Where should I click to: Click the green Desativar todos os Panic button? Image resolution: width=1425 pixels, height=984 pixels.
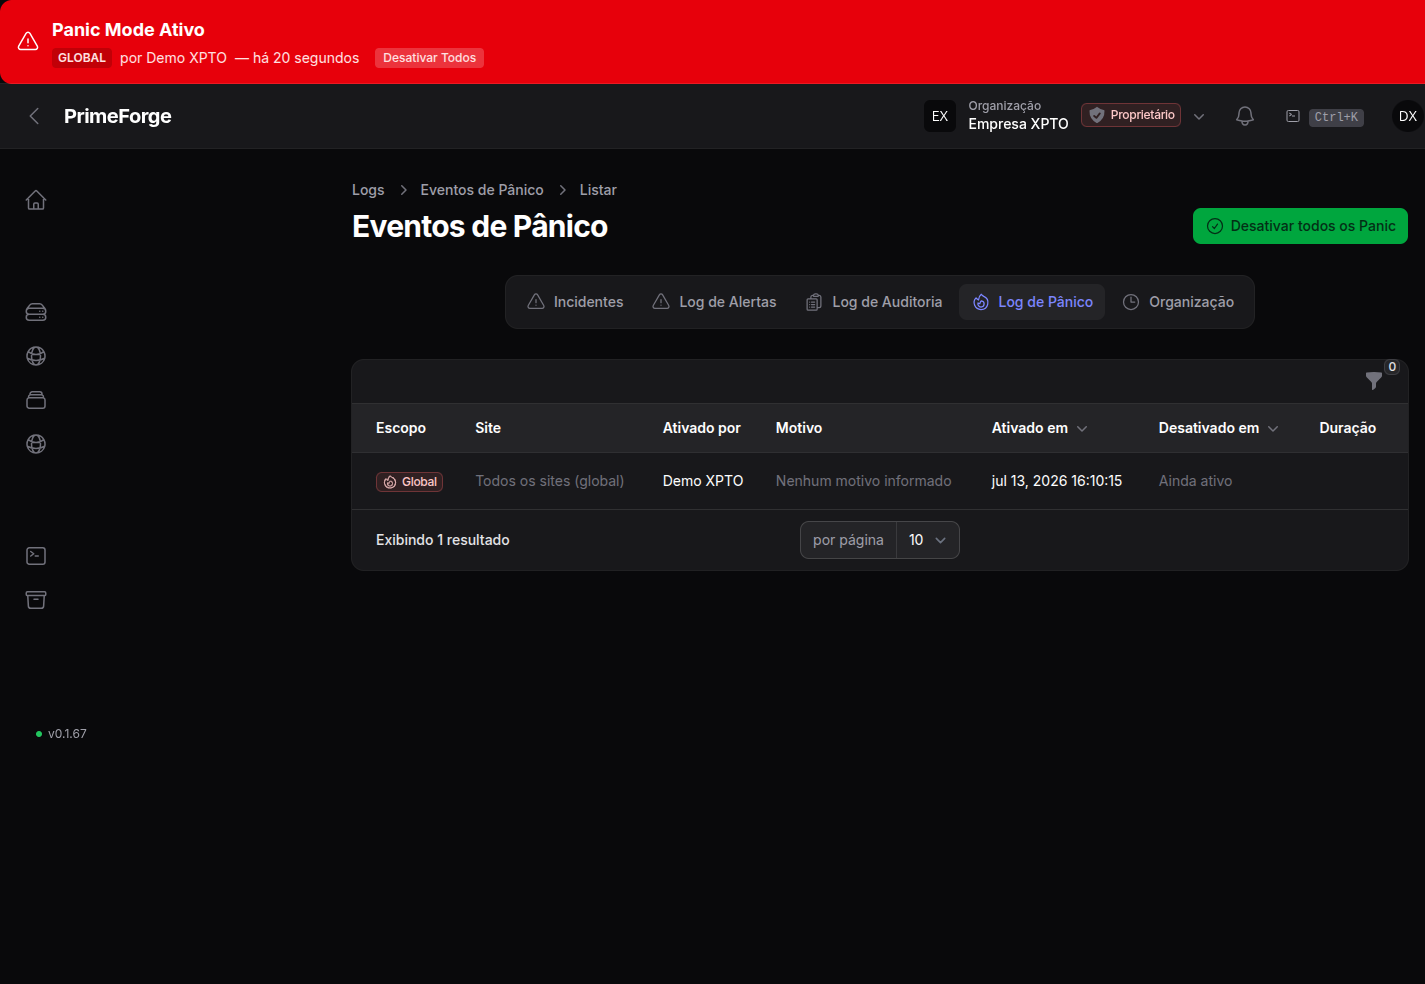[1300, 226]
